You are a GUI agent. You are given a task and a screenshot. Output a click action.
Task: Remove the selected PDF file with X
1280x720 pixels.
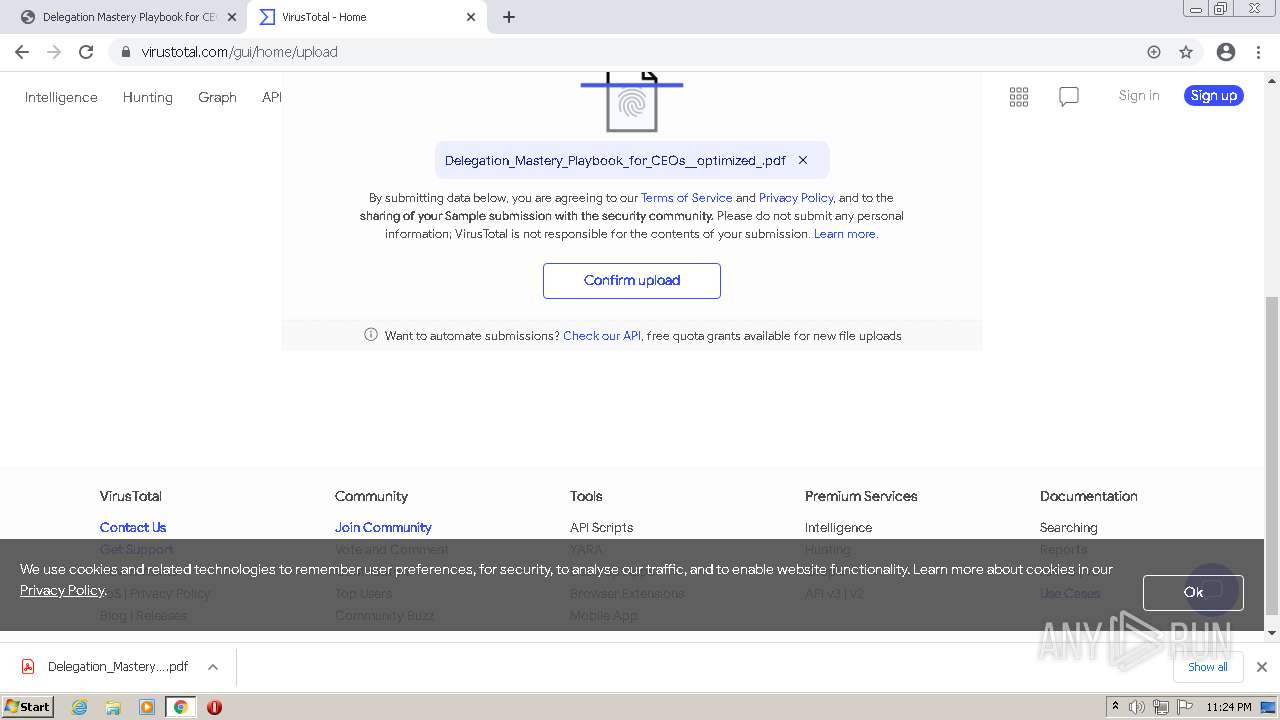803,160
